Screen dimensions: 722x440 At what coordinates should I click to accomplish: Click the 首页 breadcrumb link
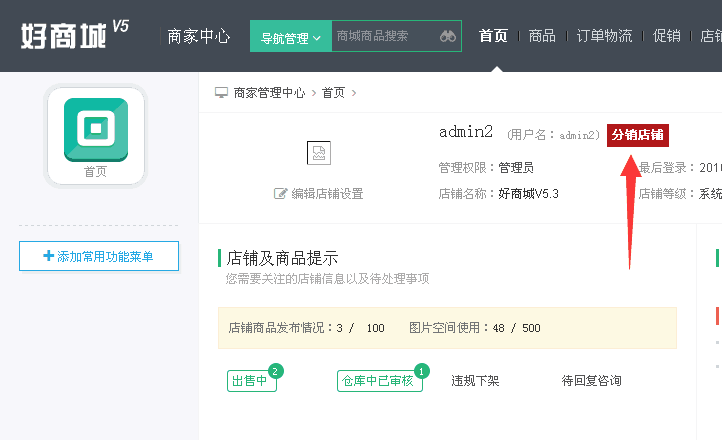(x=333, y=93)
